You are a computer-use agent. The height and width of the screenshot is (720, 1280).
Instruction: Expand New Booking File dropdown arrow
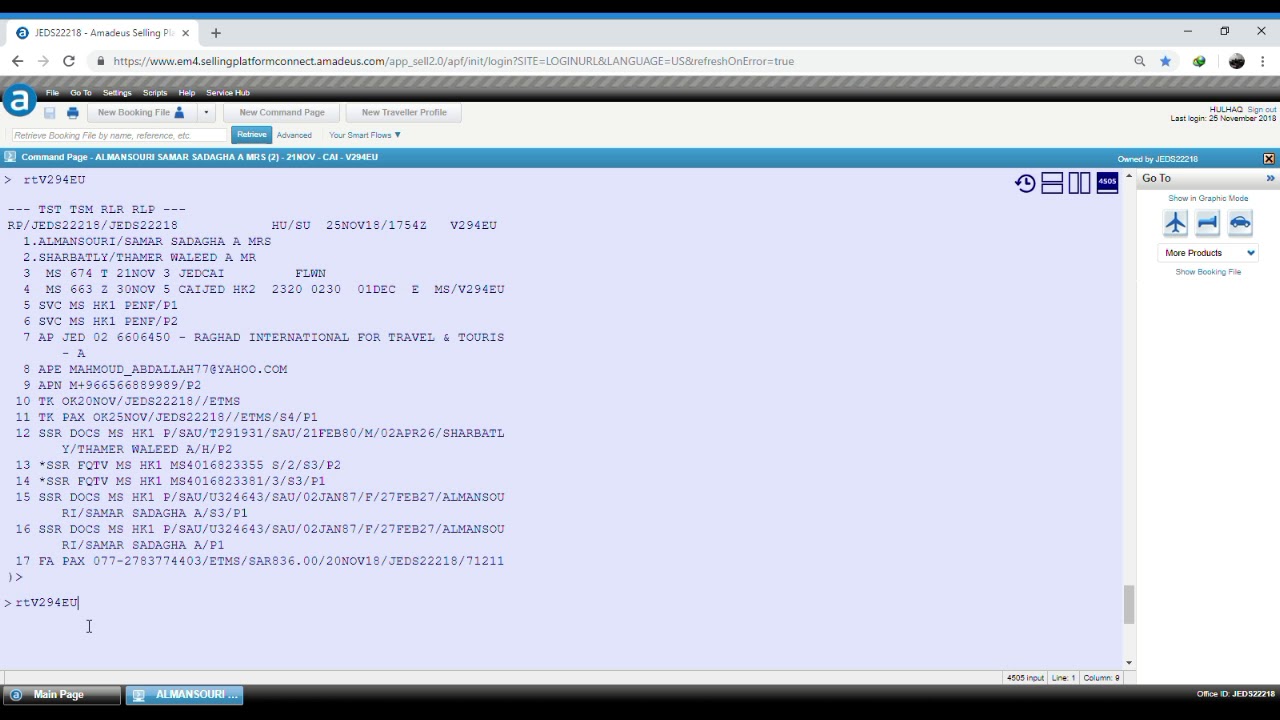tap(206, 113)
